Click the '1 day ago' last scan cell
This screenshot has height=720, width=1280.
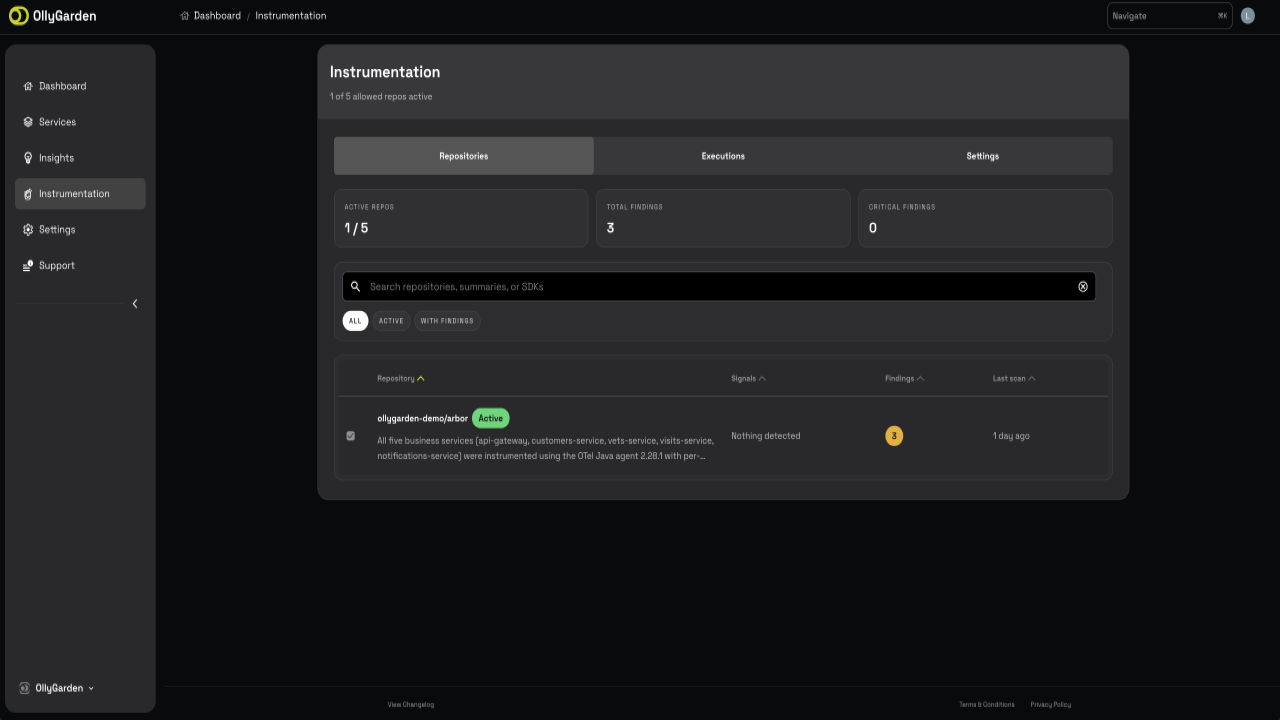point(1011,436)
